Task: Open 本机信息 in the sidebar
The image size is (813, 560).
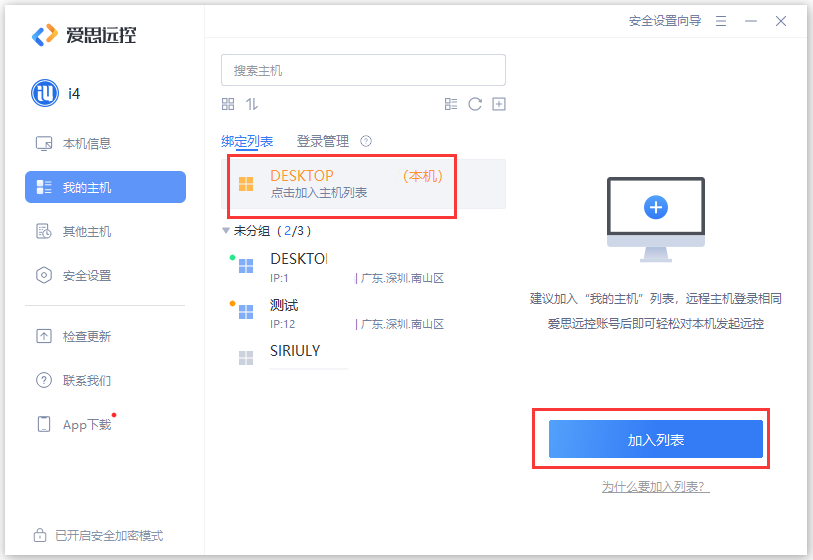Action: 87,143
